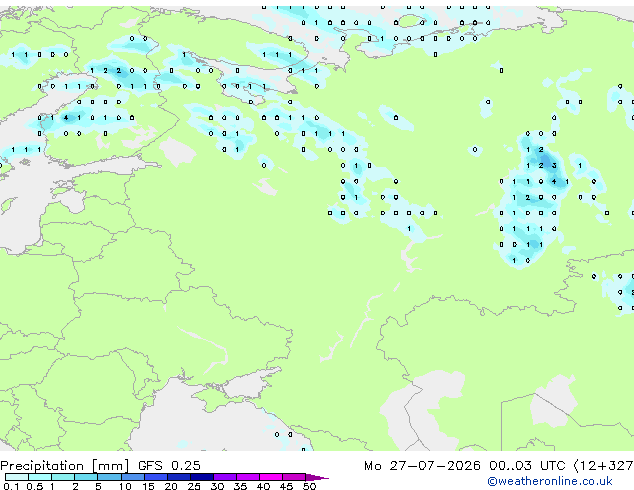Viewport: 634px width, 490px height.
Task: Click the '00..03 UTC' time label
Action: 527,466
